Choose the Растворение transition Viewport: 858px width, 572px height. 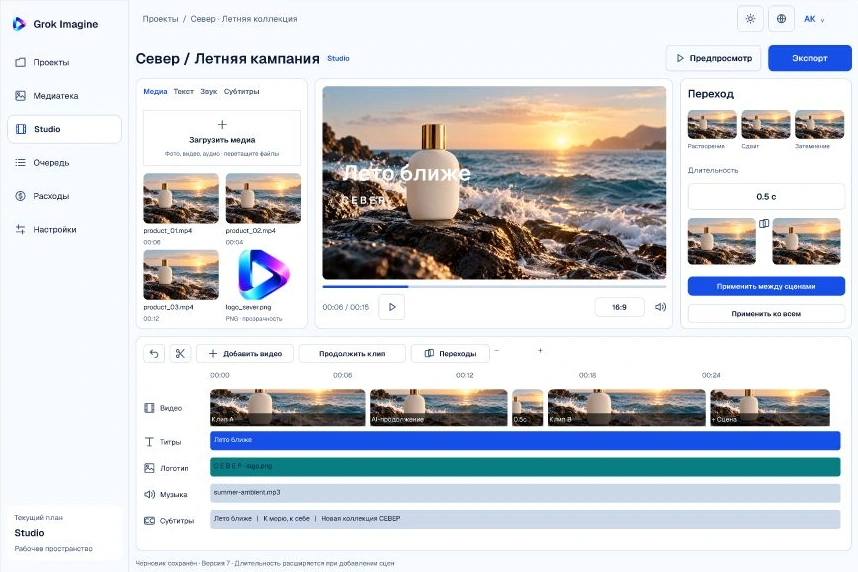pos(712,125)
